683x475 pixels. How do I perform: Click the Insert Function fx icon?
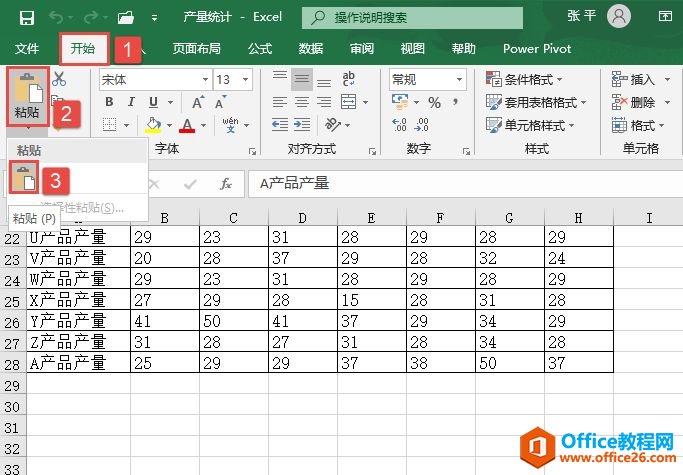pos(226,184)
